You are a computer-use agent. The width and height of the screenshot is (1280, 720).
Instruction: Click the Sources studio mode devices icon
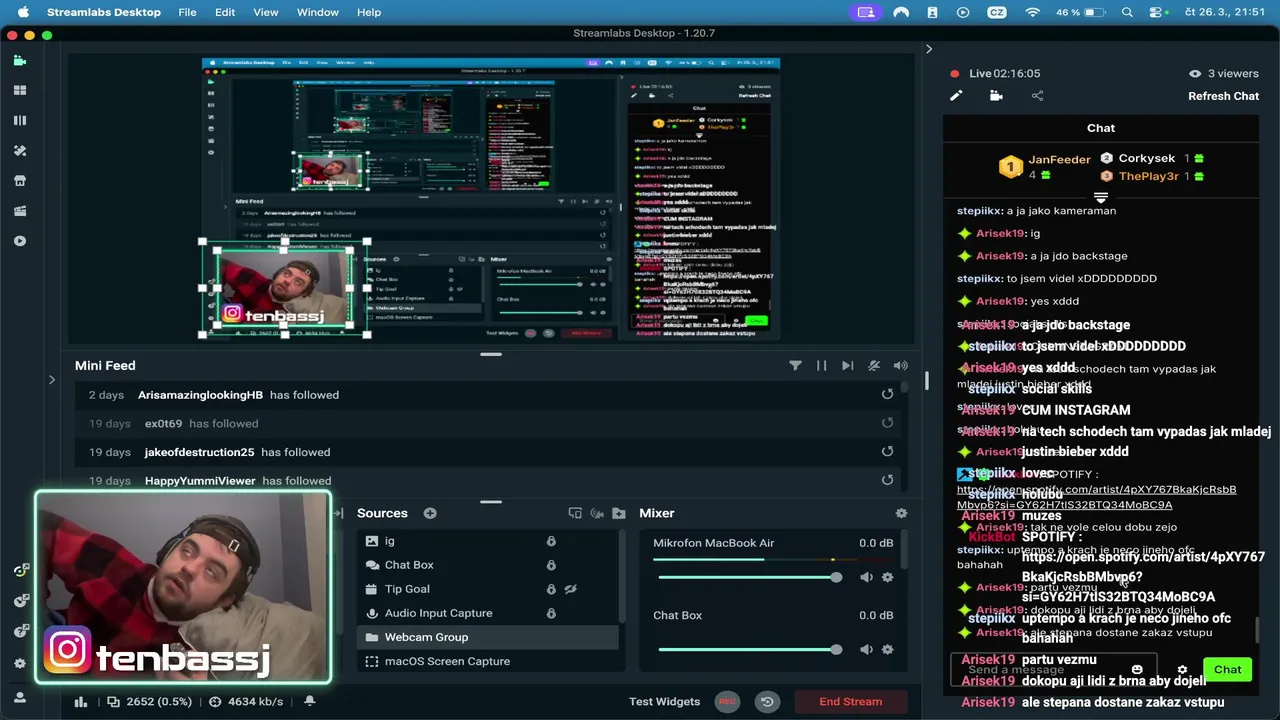click(x=575, y=513)
